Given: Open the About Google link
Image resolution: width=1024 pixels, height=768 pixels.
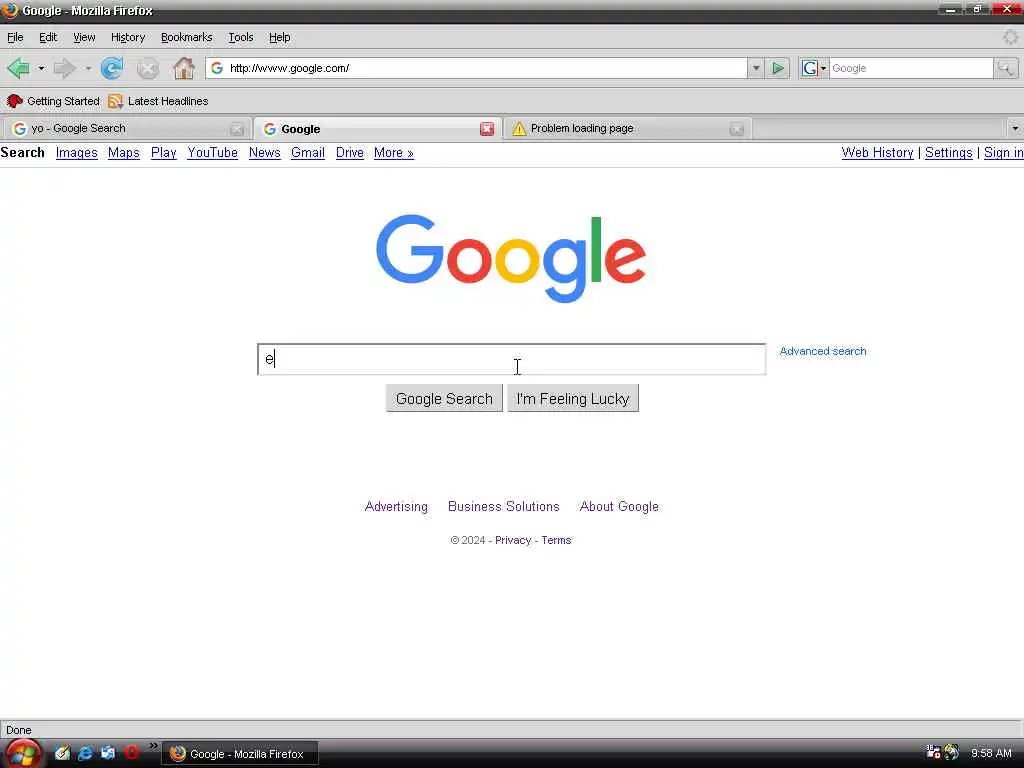Looking at the screenshot, I should [619, 507].
